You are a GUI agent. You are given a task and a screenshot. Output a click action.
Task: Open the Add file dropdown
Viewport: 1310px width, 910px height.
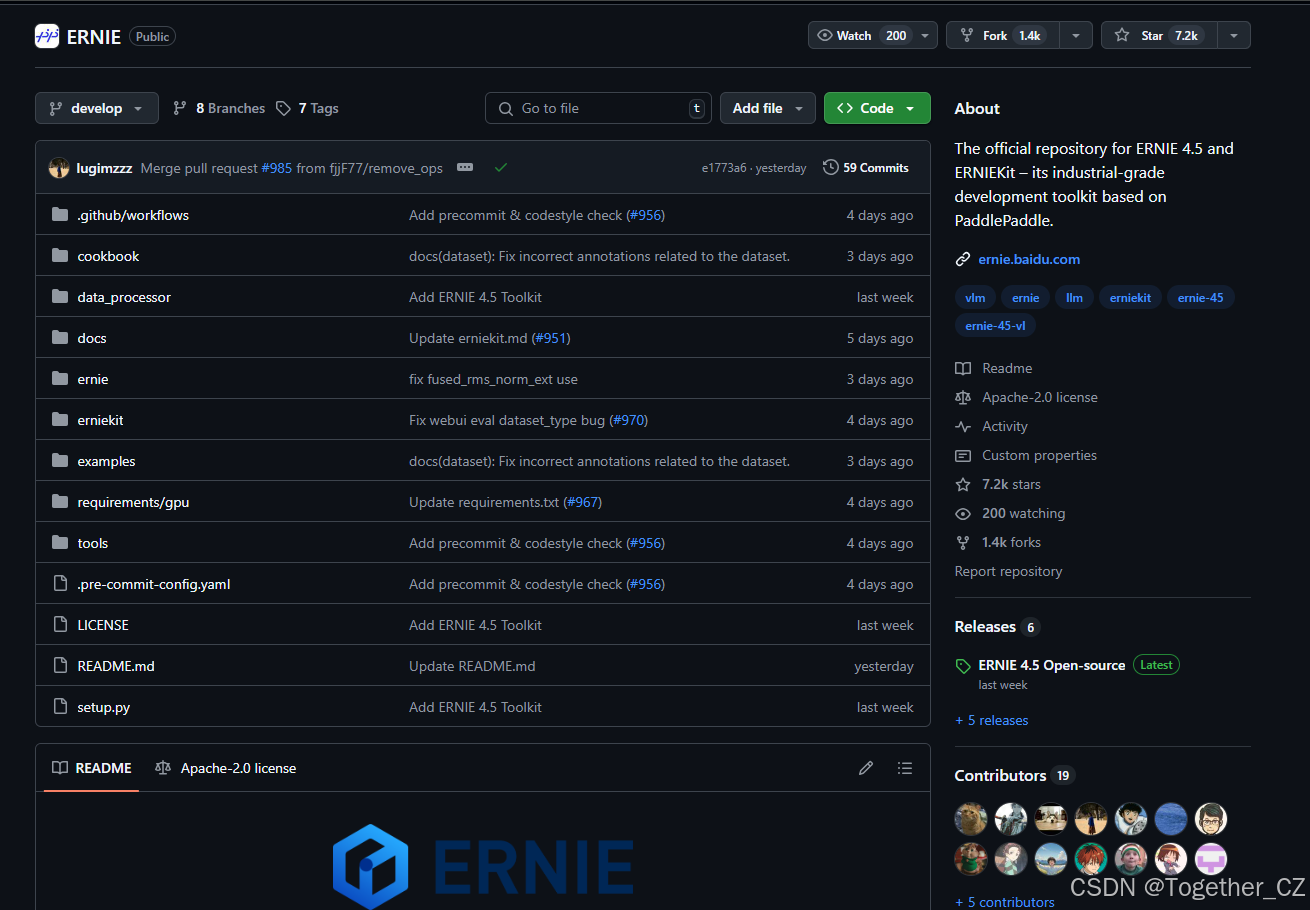pos(768,108)
